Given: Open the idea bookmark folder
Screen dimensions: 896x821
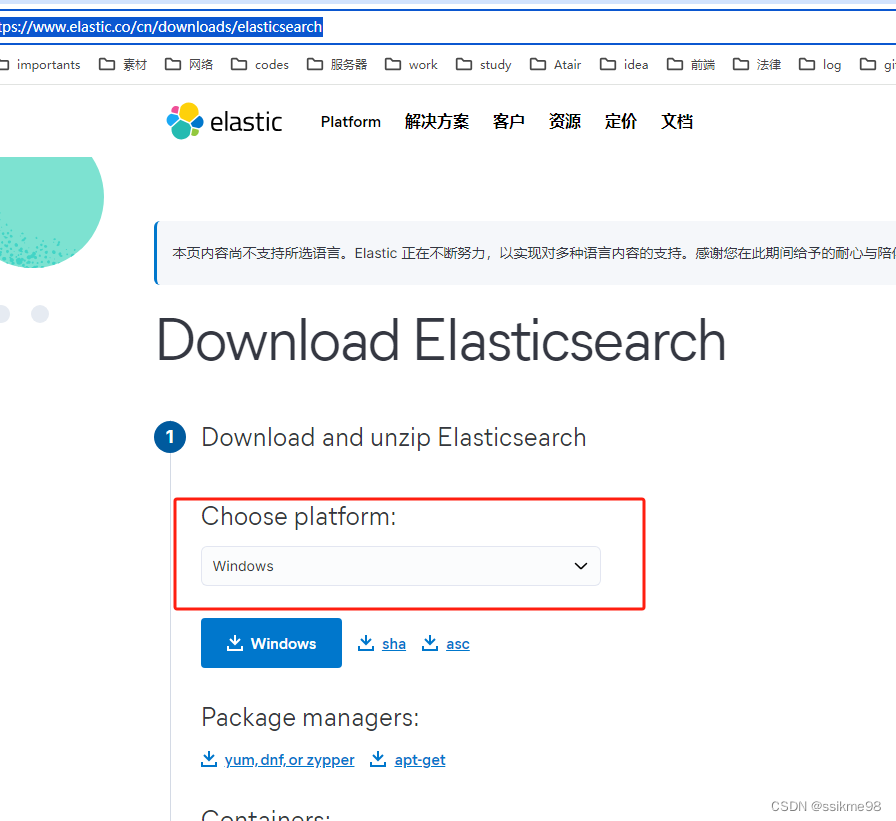Looking at the screenshot, I should (624, 65).
